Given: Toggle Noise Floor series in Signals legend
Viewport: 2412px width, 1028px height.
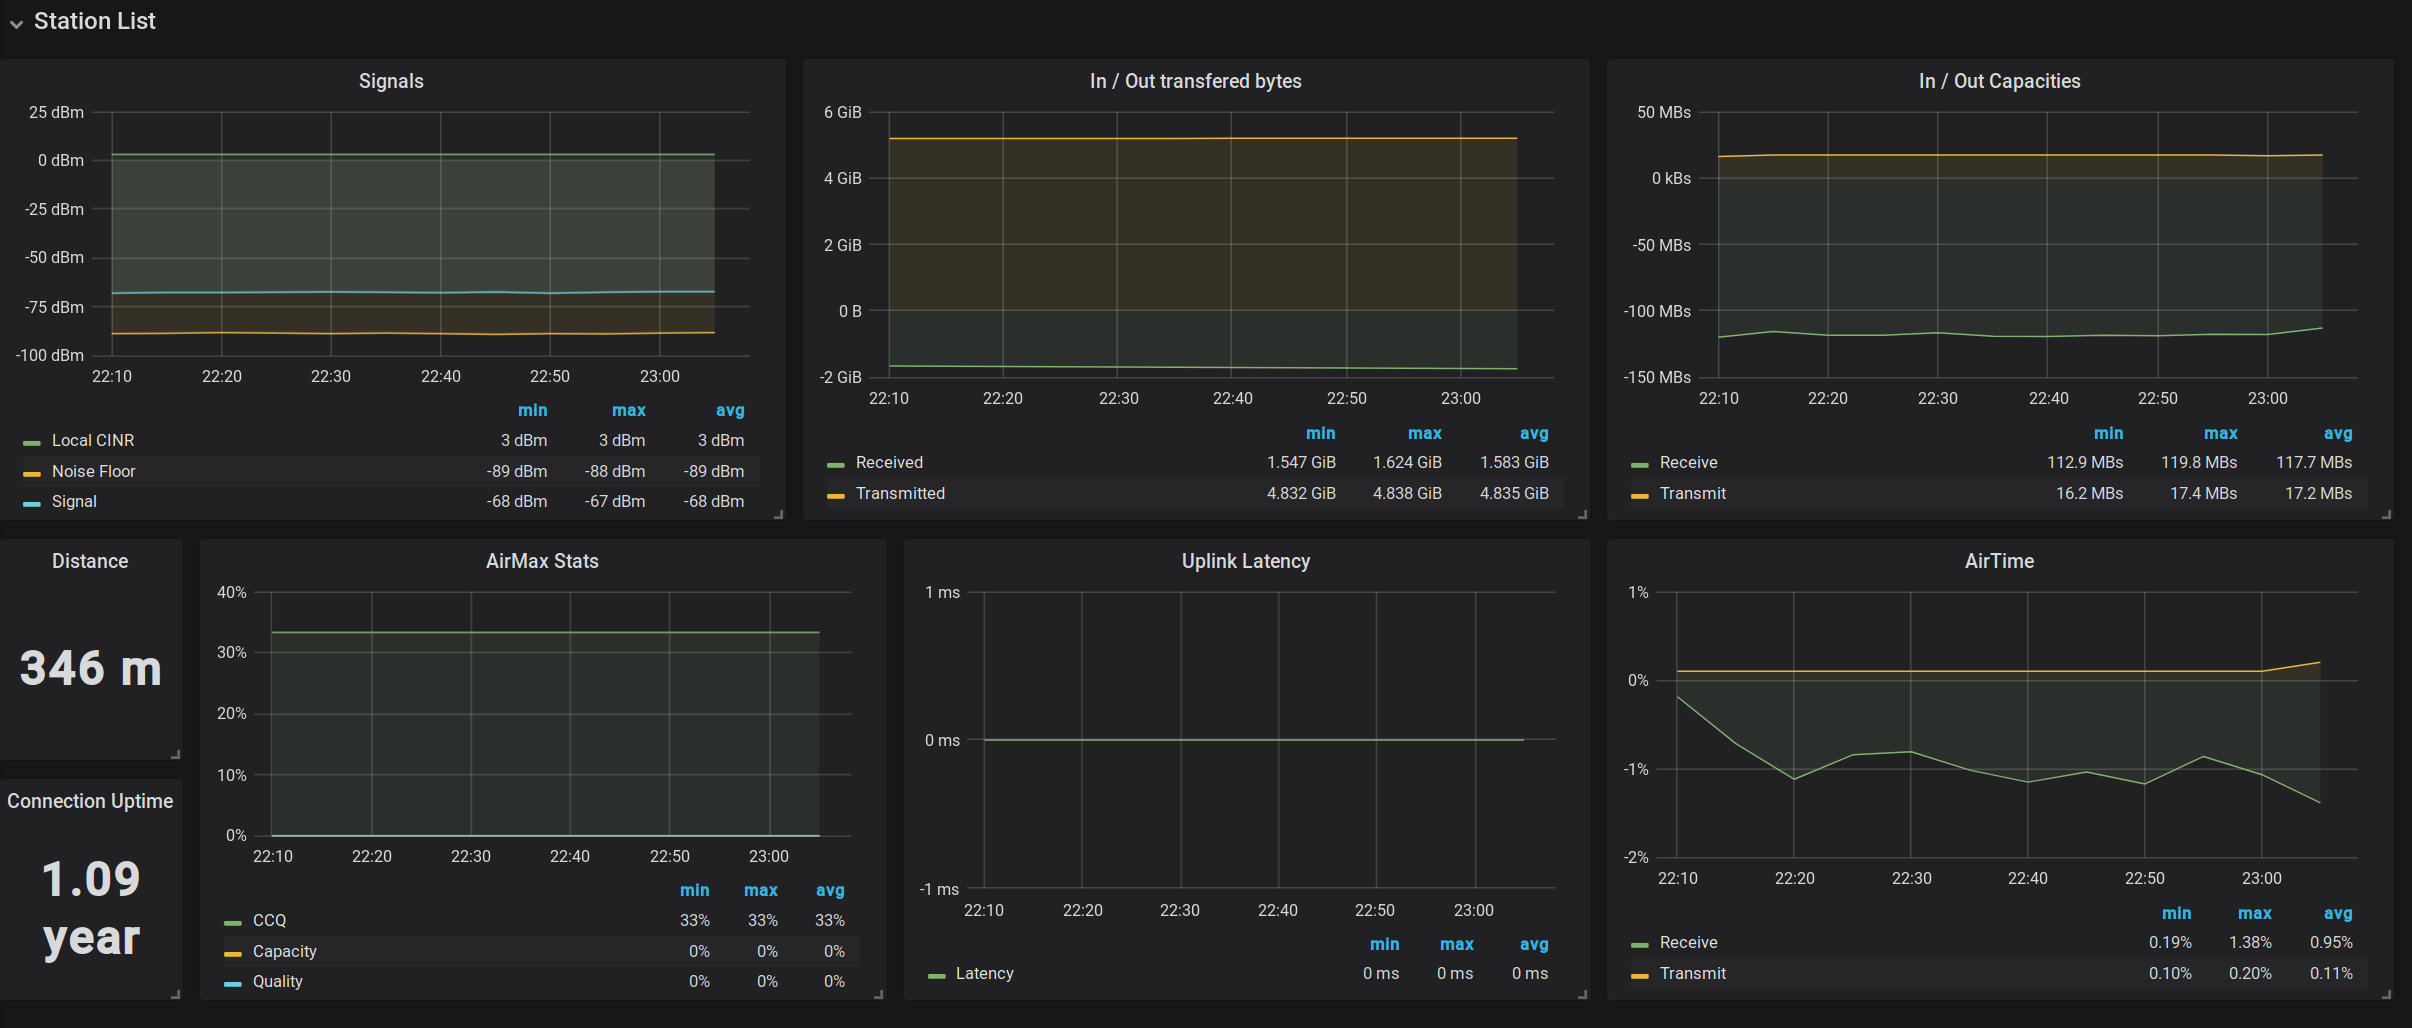Looking at the screenshot, I should point(93,471).
